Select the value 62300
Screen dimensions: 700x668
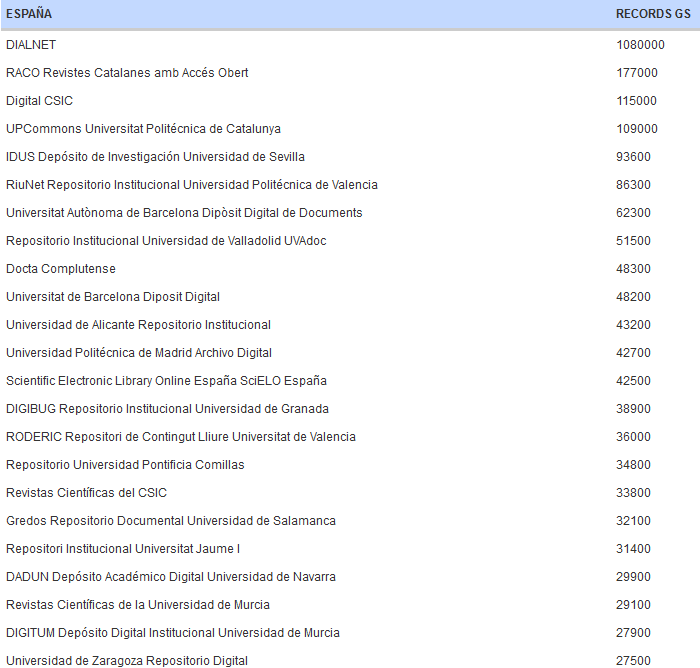(x=633, y=213)
